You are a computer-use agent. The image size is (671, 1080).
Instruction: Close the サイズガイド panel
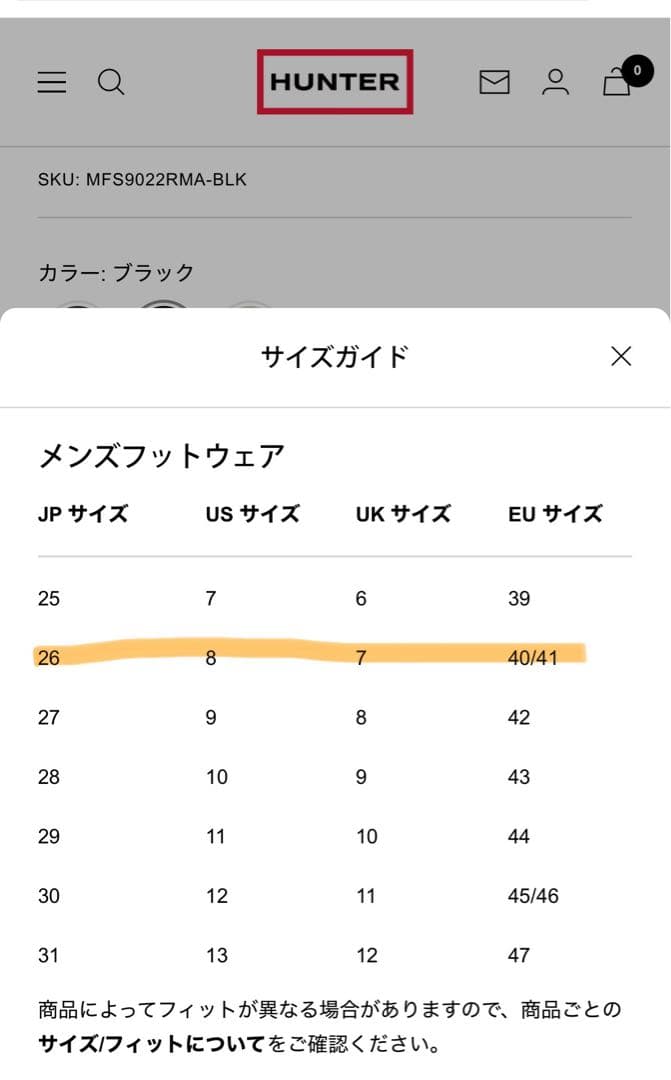click(621, 356)
